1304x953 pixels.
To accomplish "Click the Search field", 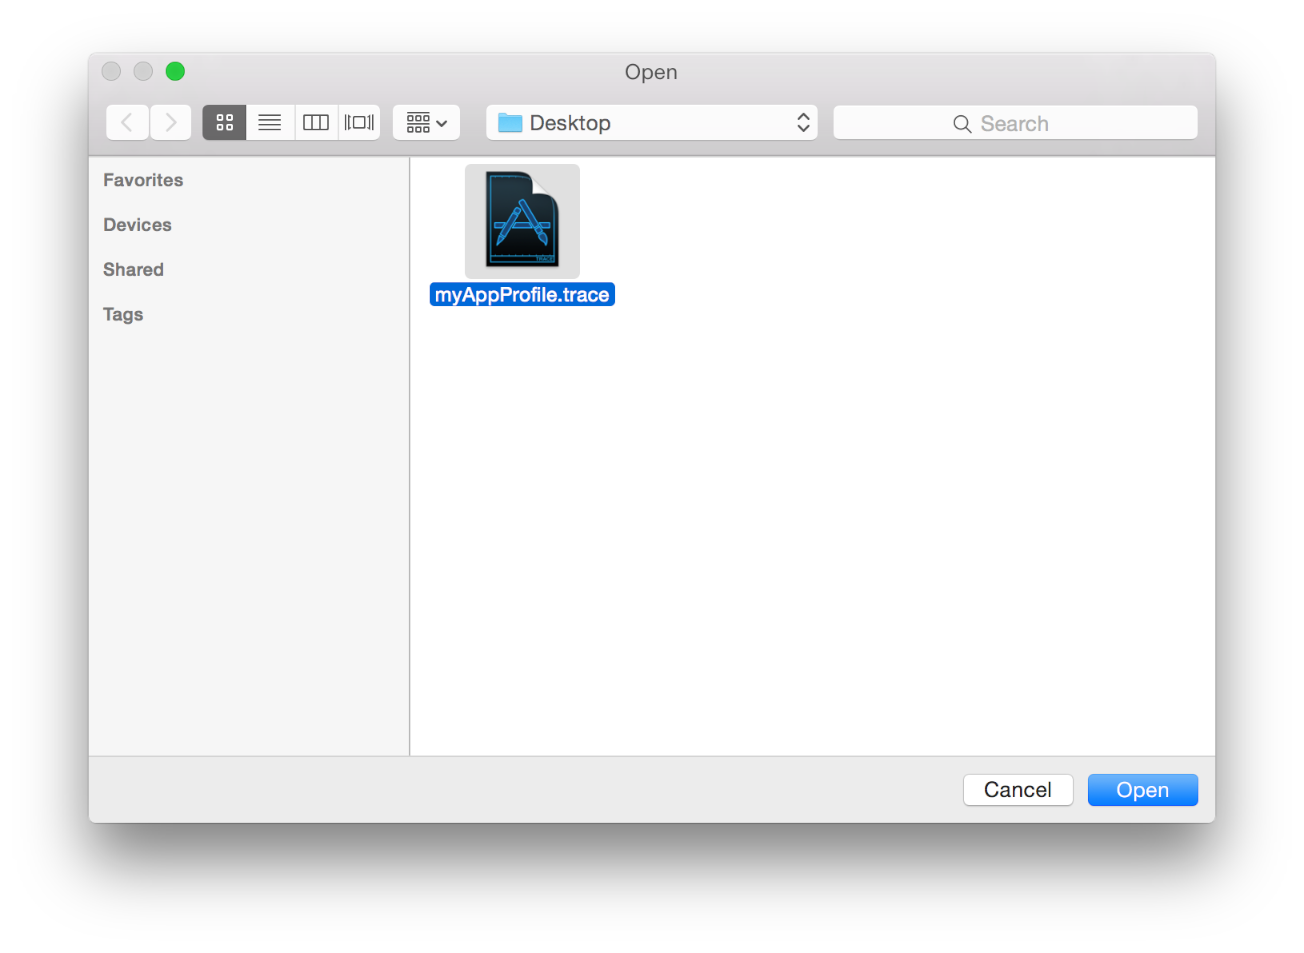I will point(1015,123).
